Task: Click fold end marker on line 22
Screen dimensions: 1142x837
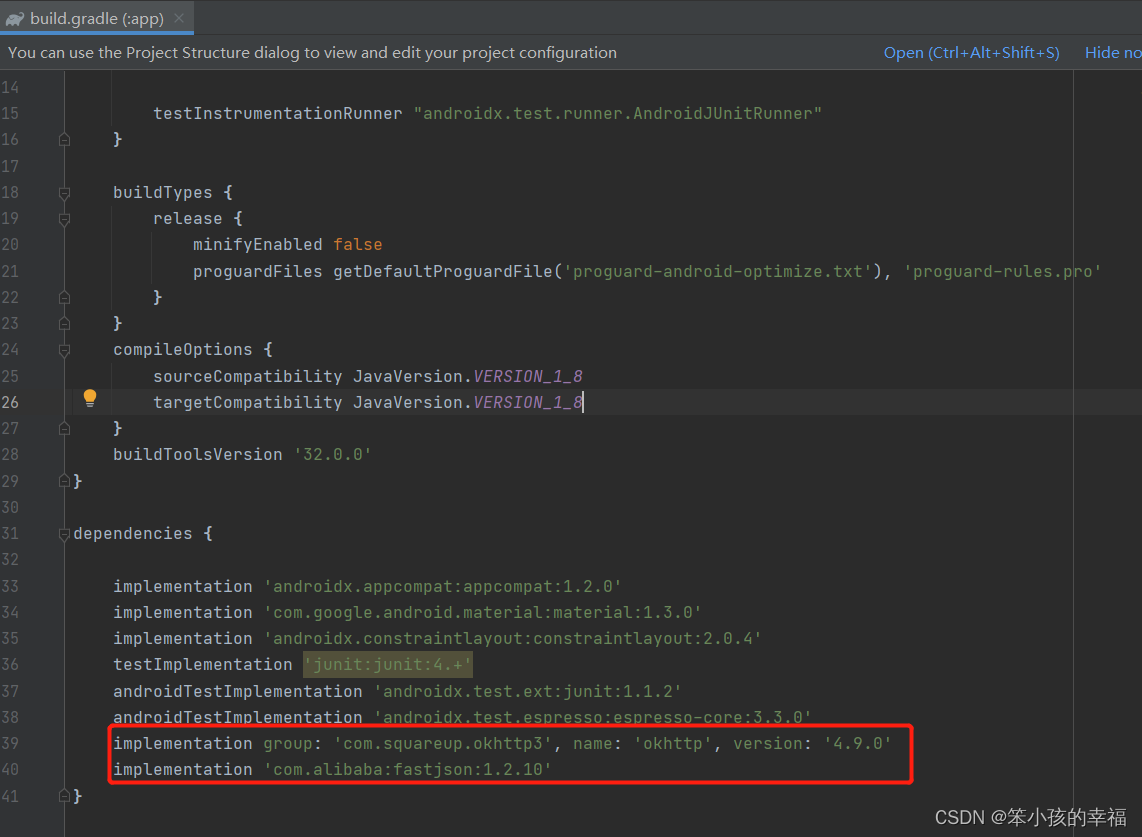Action: (x=64, y=297)
